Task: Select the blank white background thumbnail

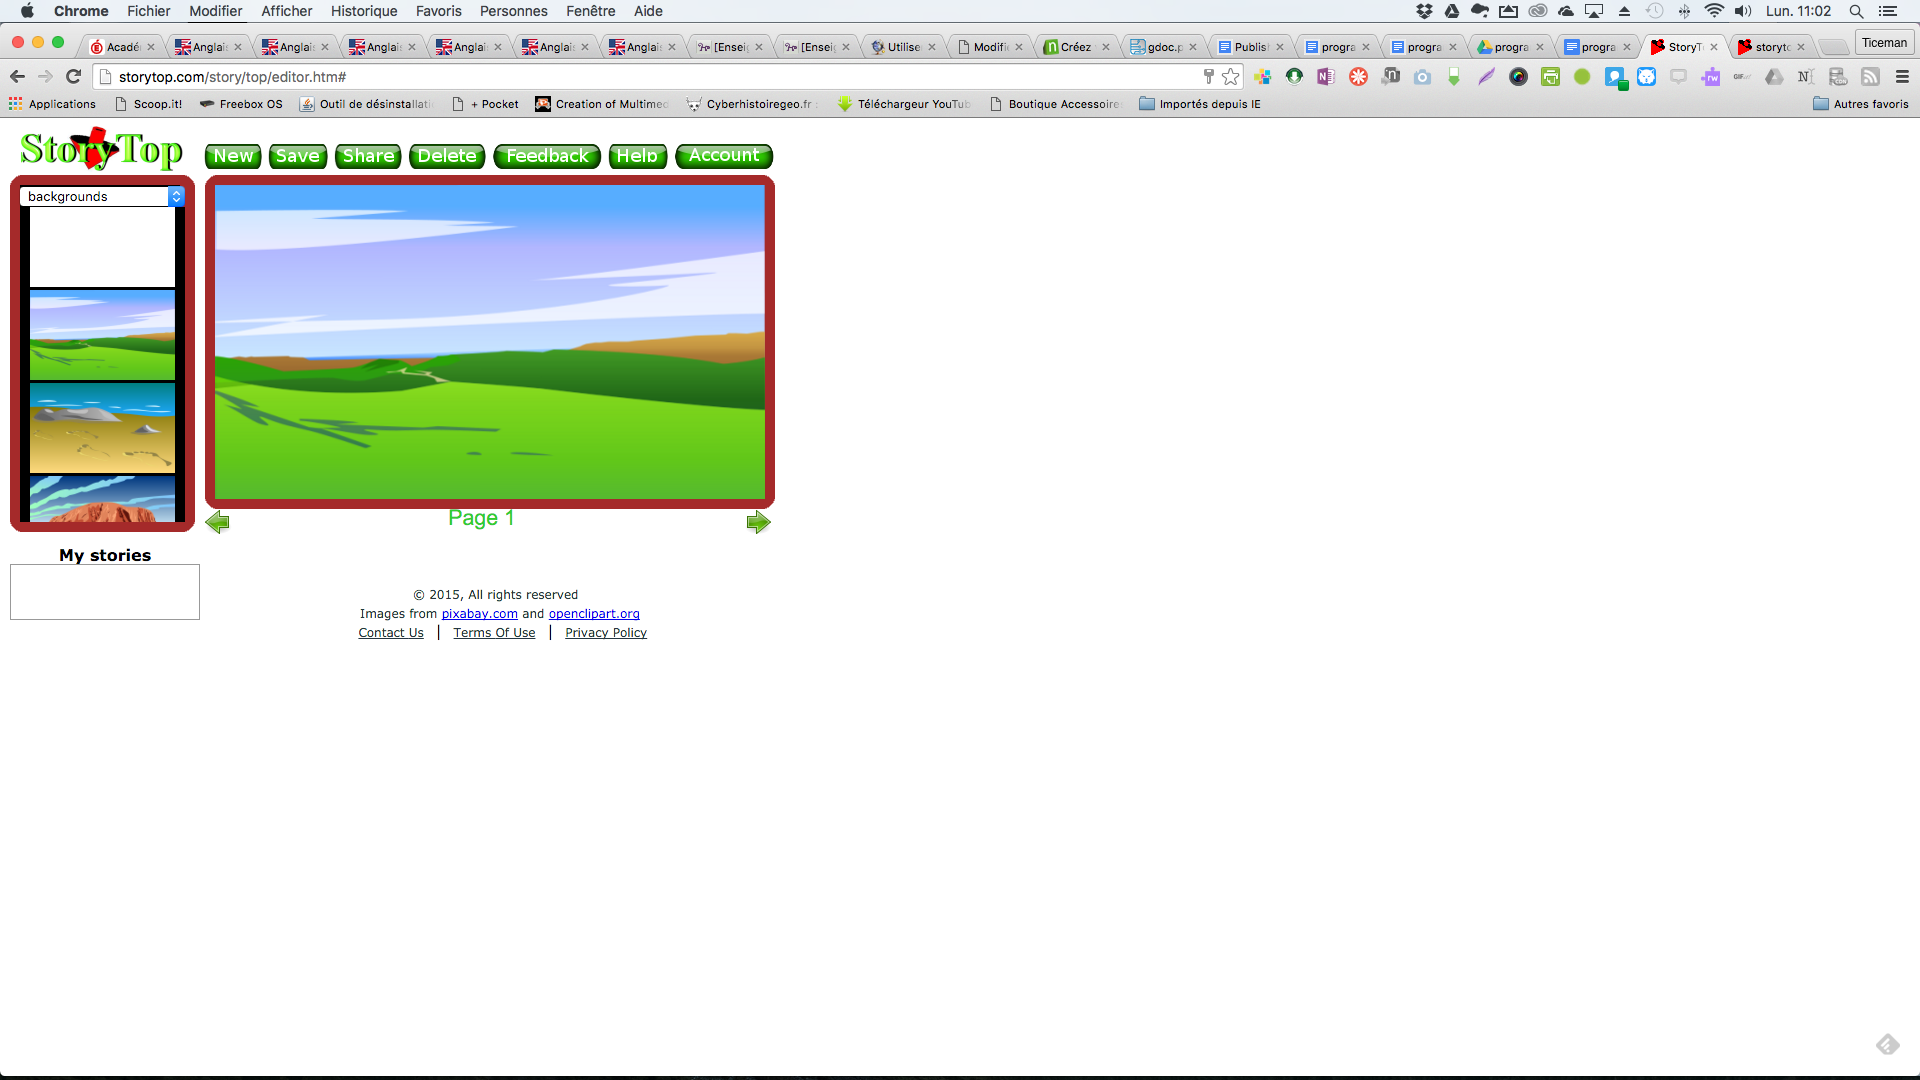Action: point(102,245)
